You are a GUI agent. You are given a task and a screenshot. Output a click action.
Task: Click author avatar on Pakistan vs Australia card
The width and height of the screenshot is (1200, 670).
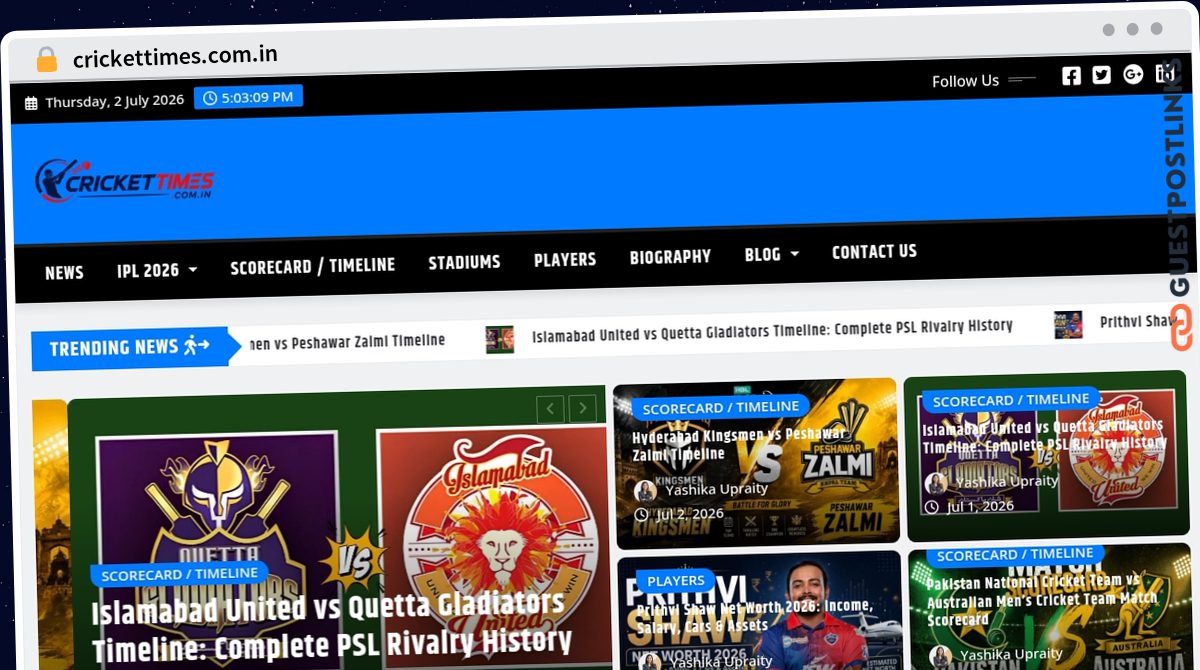point(940,656)
